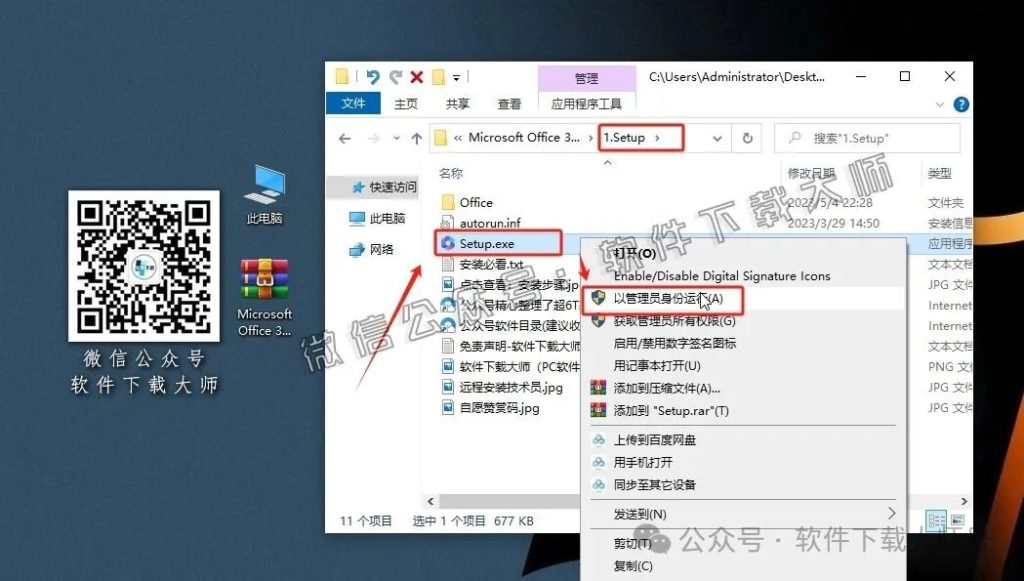Click the shield icon beside 以管理员身份运行
Image resolution: width=1024 pixels, height=581 pixels.
click(x=599, y=298)
